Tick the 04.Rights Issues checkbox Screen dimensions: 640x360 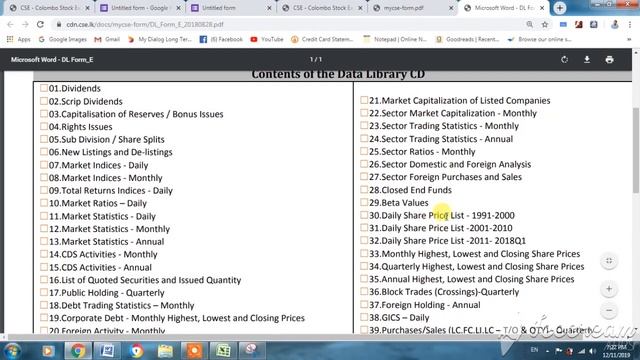pos(44,126)
